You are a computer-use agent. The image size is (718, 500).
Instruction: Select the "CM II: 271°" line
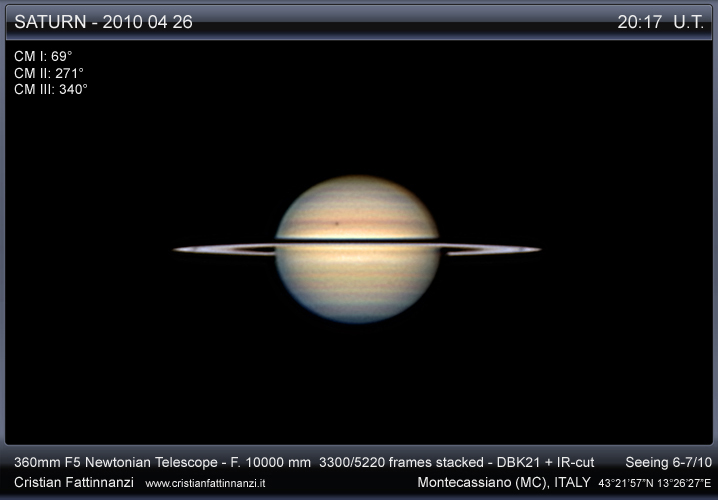tap(49, 73)
